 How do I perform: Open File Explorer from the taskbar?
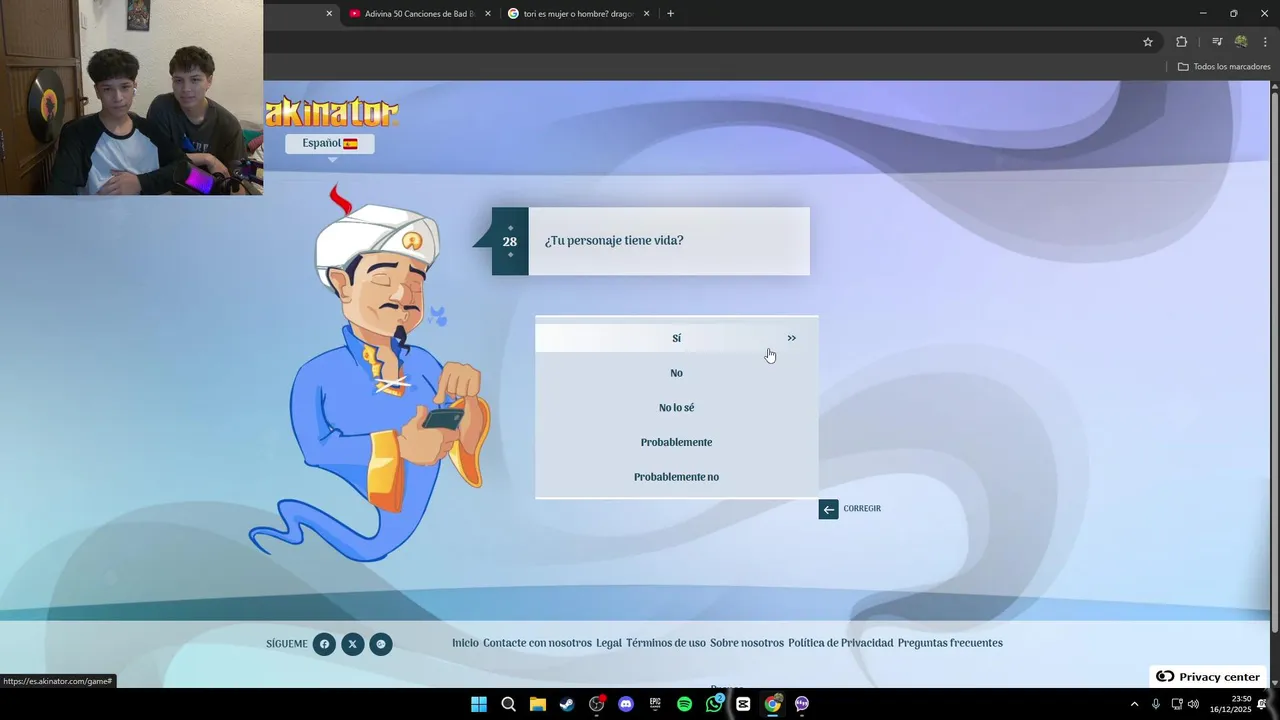coord(537,704)
